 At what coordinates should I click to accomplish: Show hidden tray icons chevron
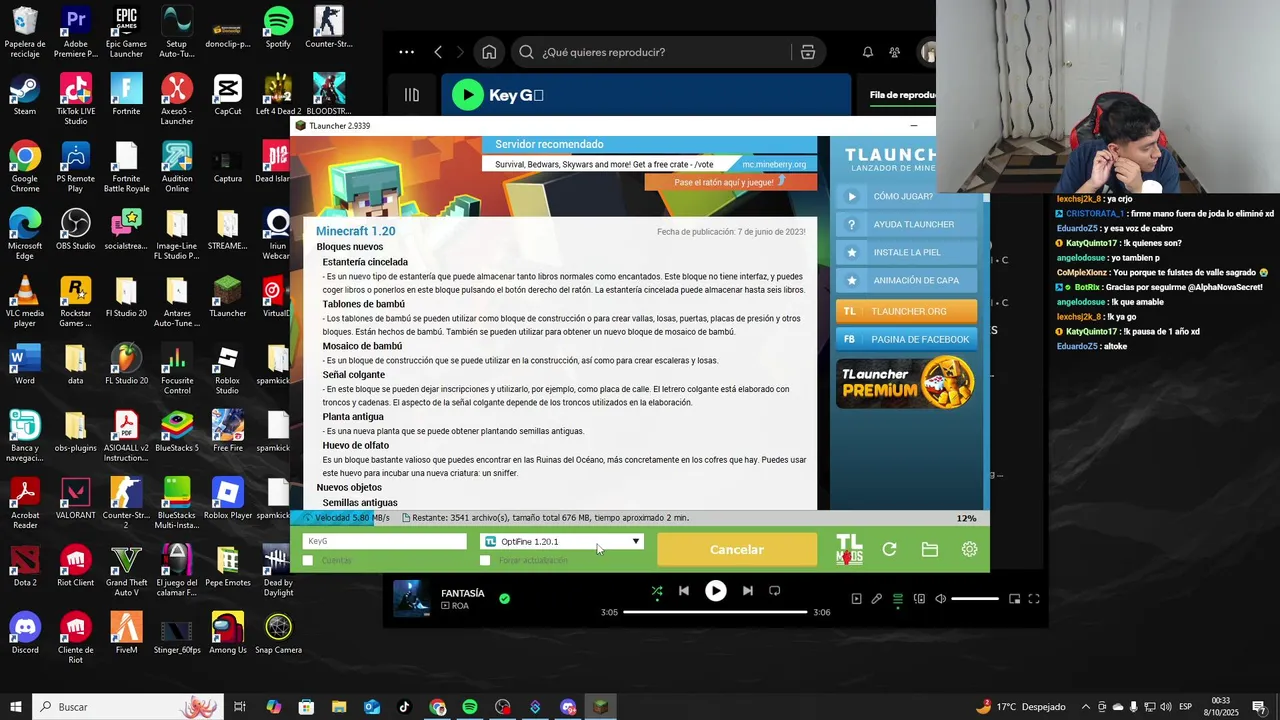point(1086,707)
